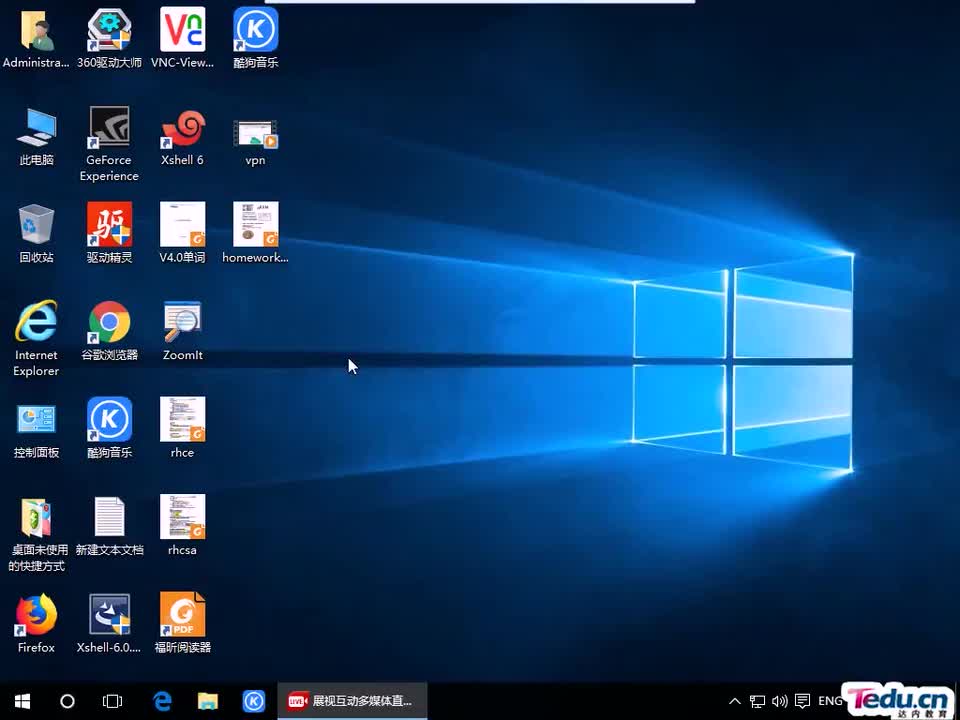Open Task View from the taskbar
The height and width of the screenshot is (720, 960).
[112, 701]
